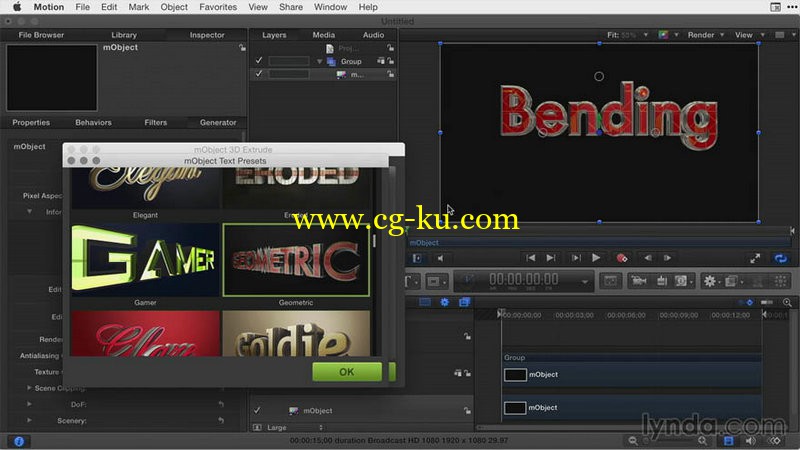Open the Apple menu
Viewport: 800px width, 450px height.
pos(17,7)
